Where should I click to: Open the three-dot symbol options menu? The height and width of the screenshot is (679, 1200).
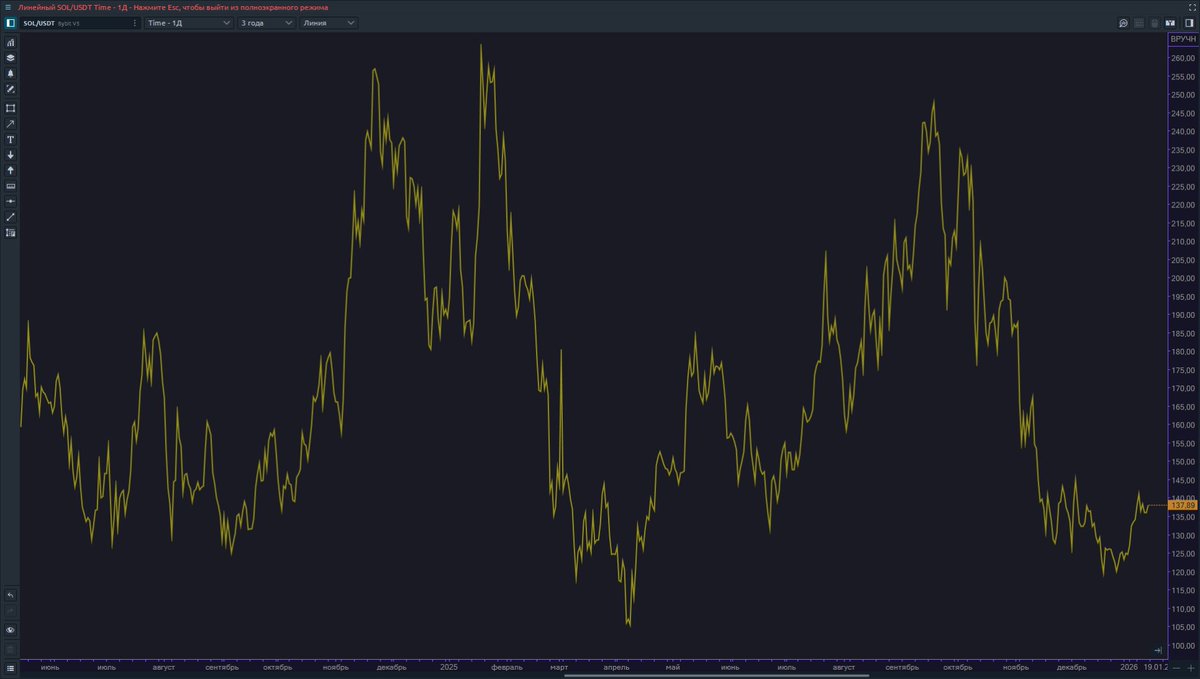(135, 22)
